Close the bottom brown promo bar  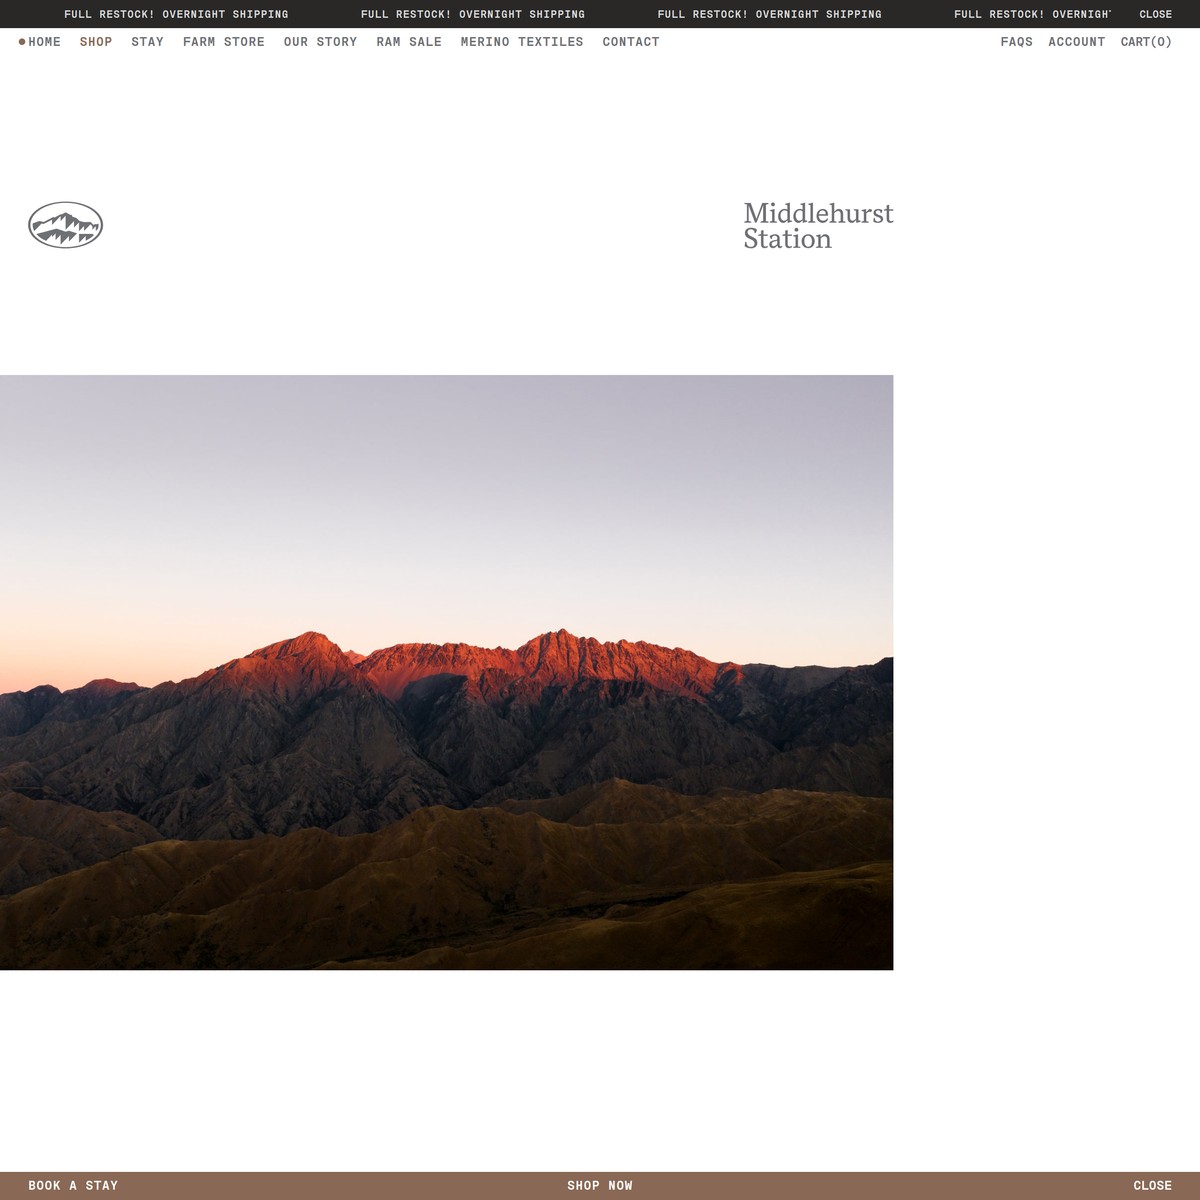click(x=1152, y=1186)
